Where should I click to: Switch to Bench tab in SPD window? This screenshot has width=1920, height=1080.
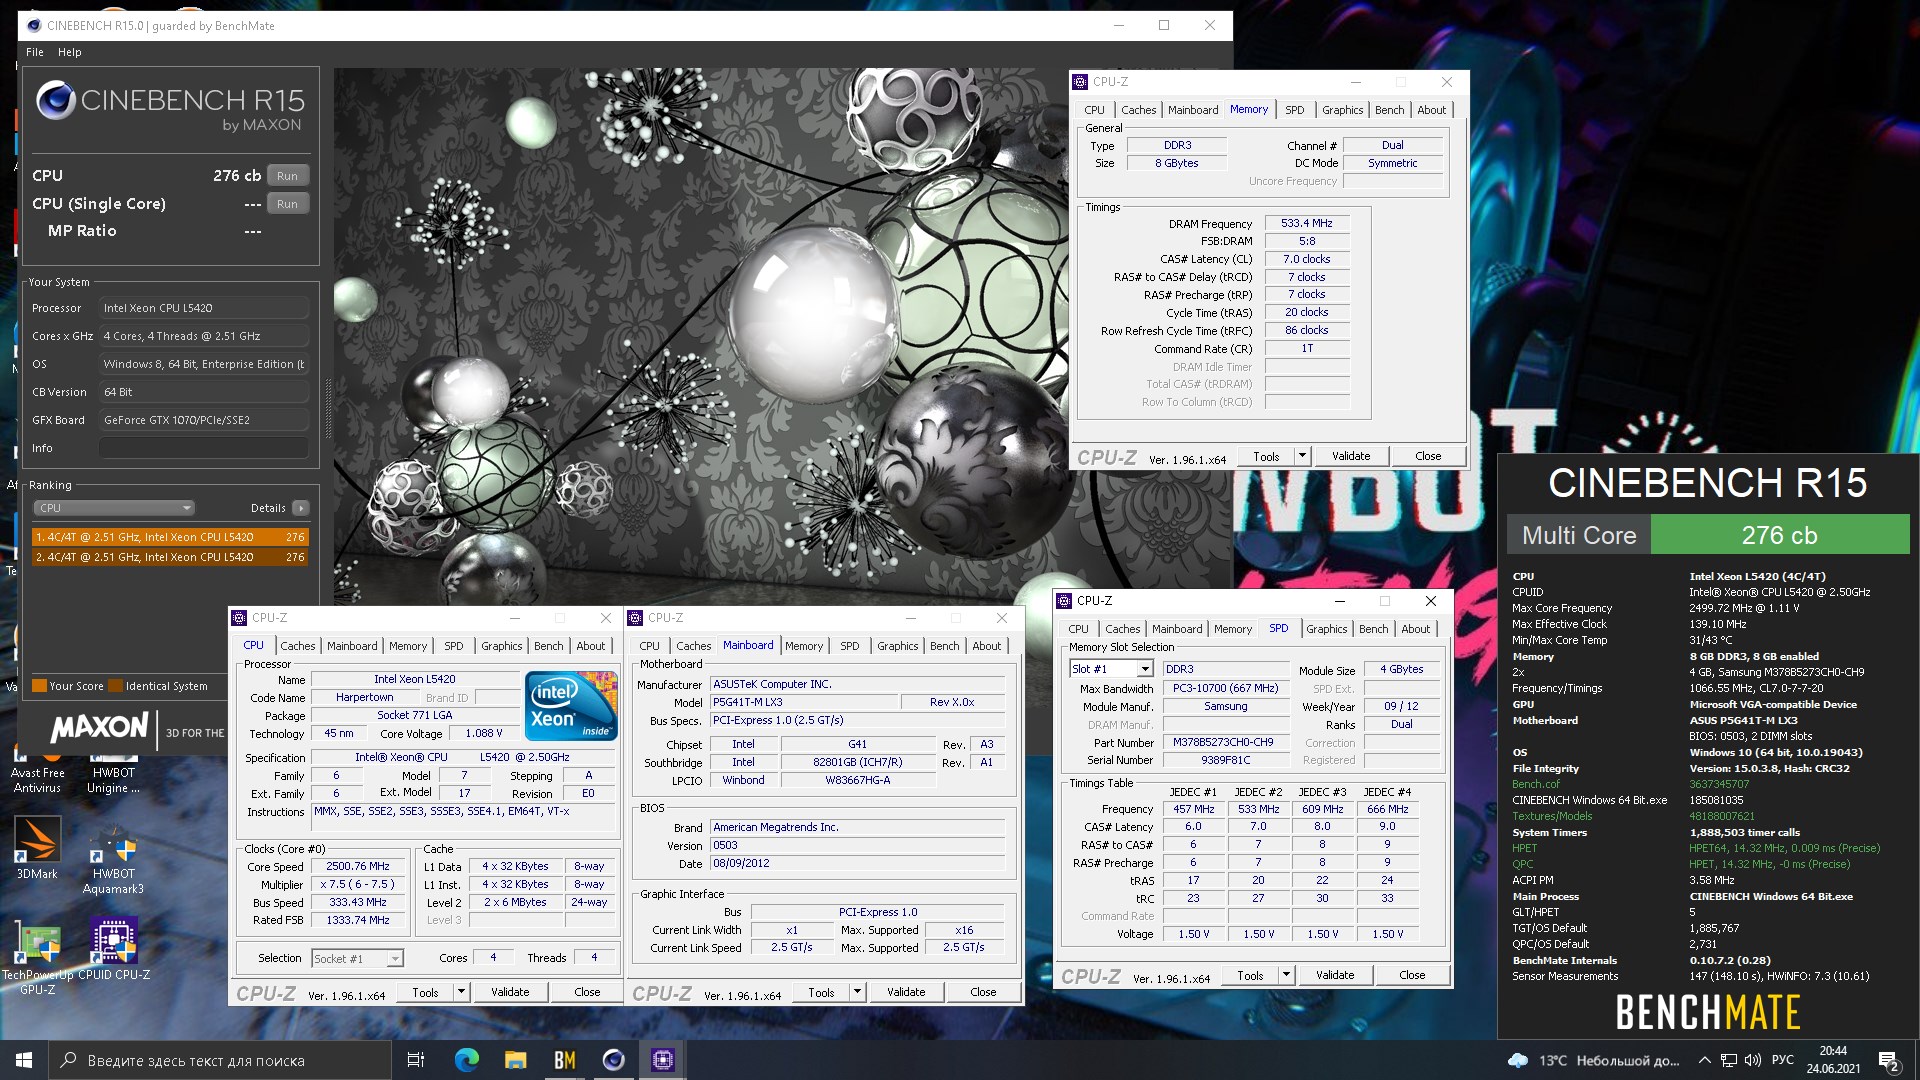(x=1374, y=629)
